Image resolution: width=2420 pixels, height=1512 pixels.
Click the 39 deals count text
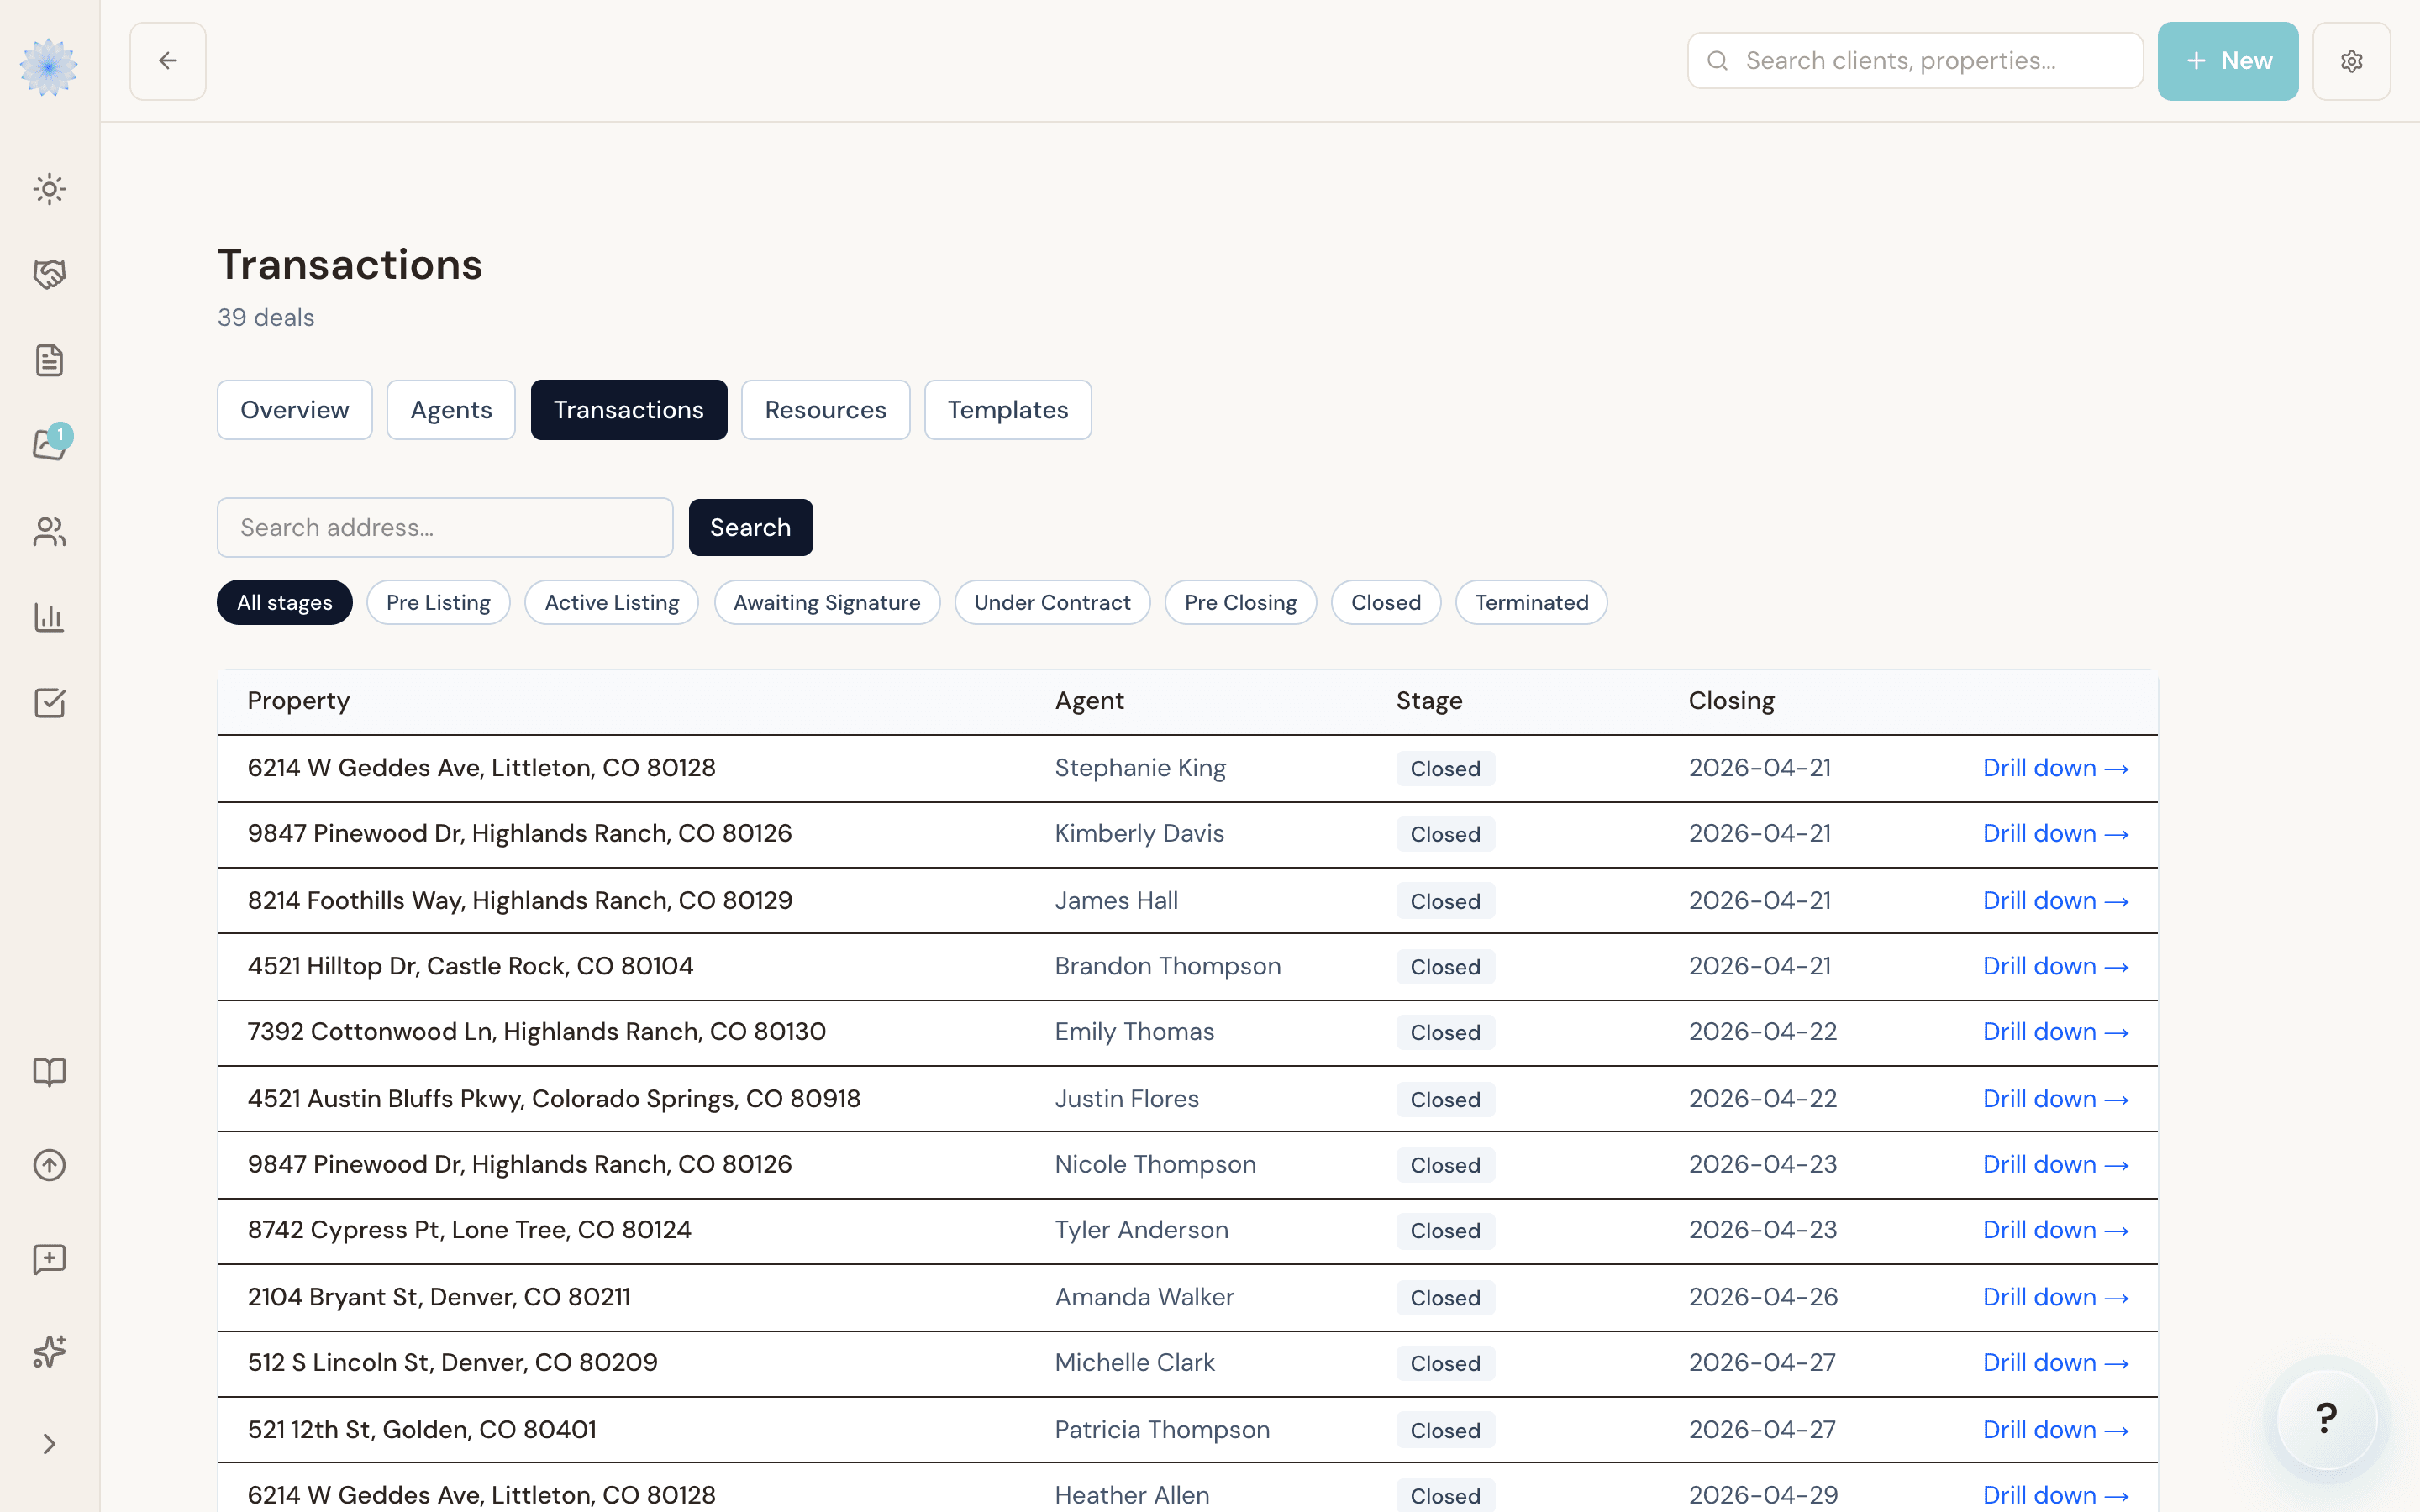[266, 317]
